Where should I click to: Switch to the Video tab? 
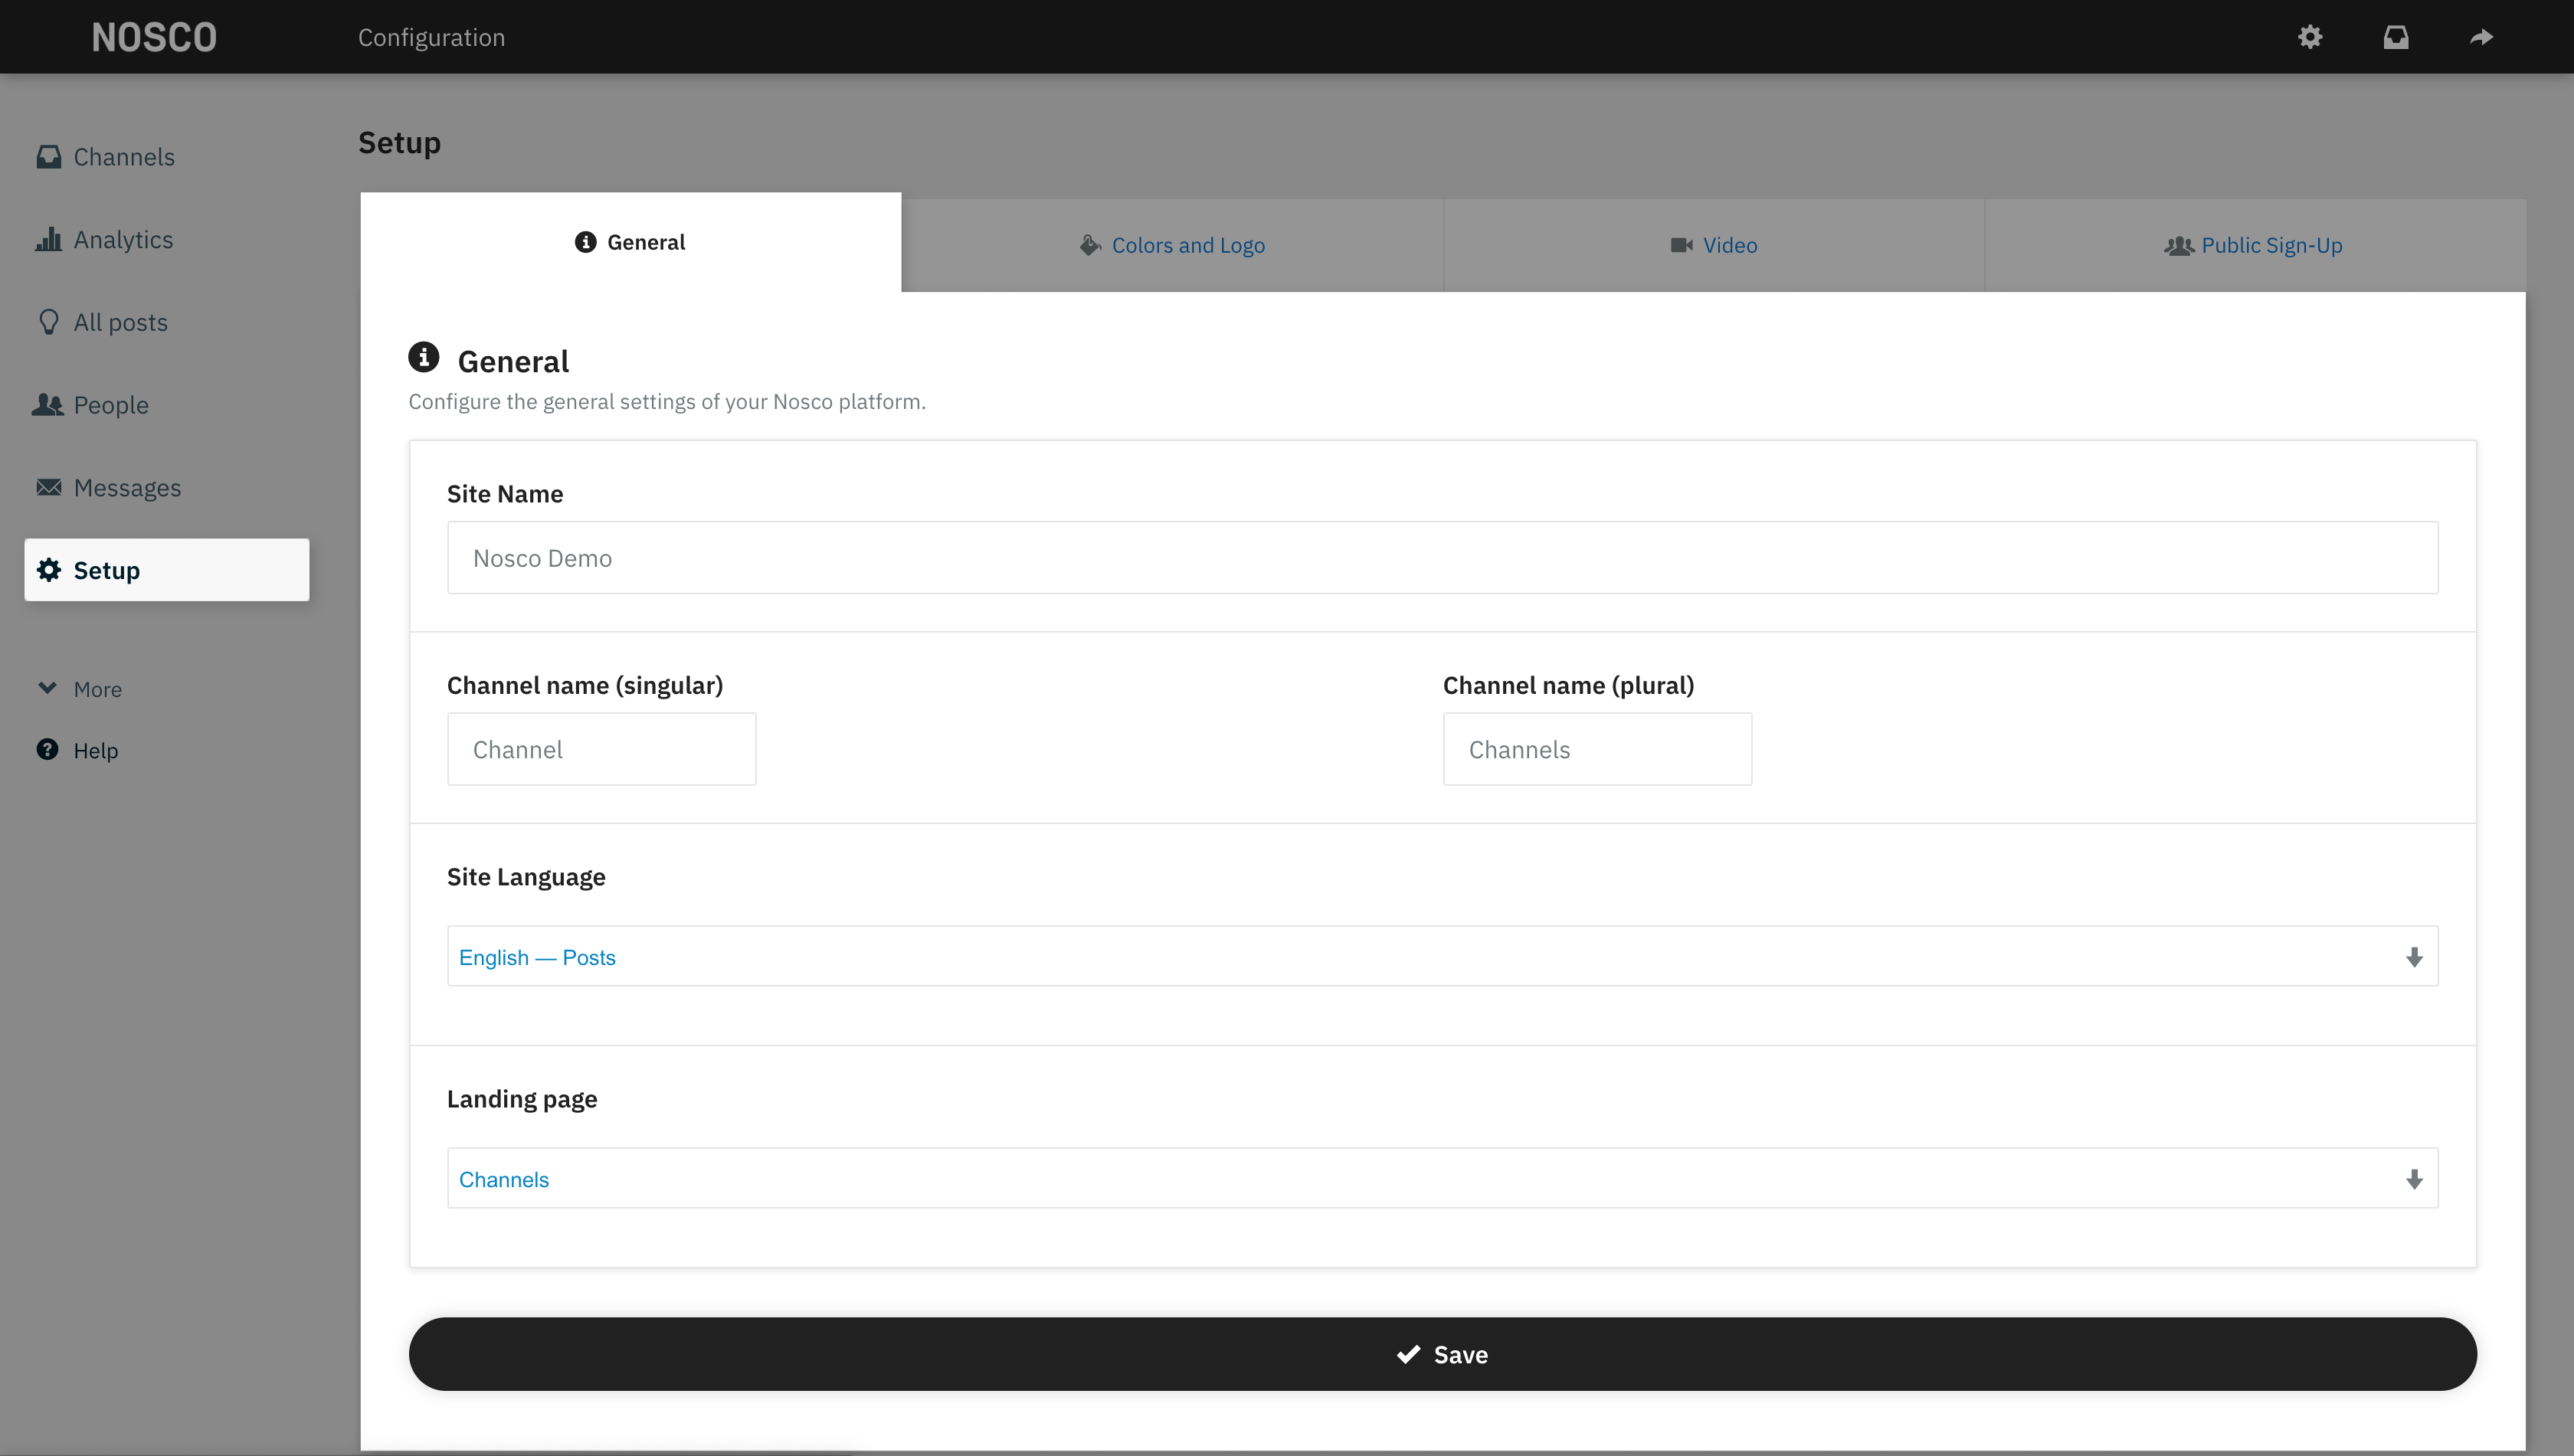1714,245
